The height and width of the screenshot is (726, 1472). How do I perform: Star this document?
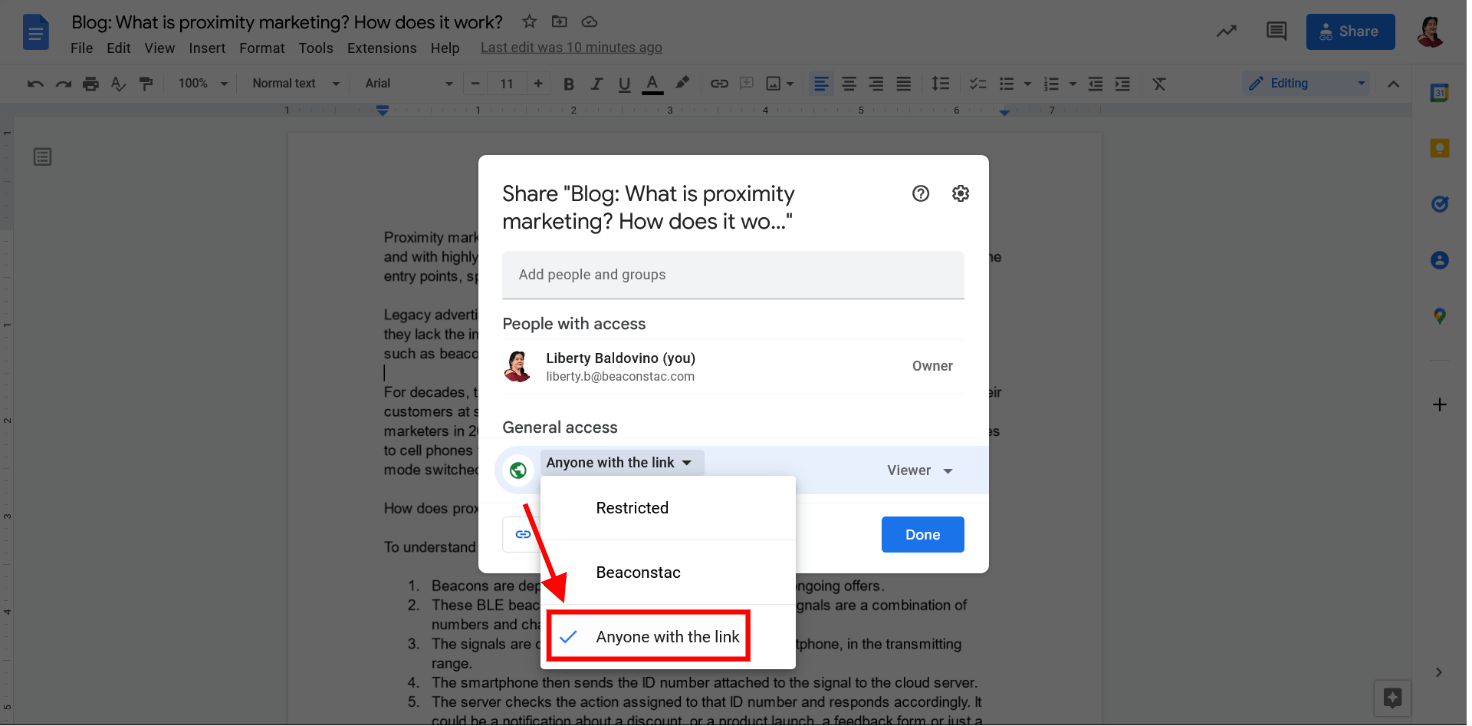[529, 22]
